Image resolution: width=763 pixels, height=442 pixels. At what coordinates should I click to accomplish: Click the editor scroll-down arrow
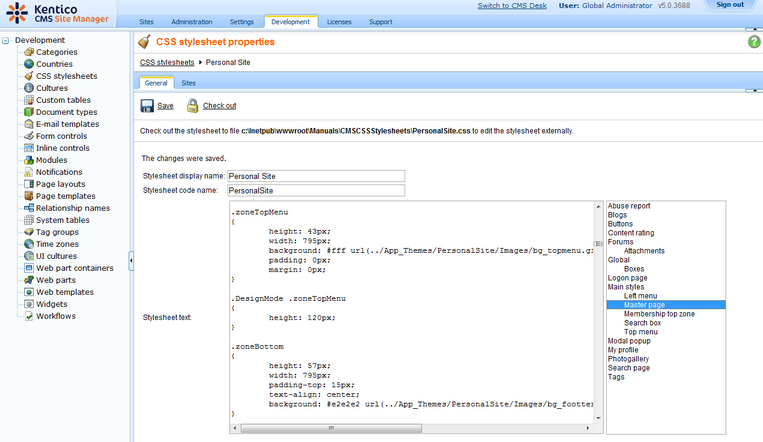coord(599,418)
